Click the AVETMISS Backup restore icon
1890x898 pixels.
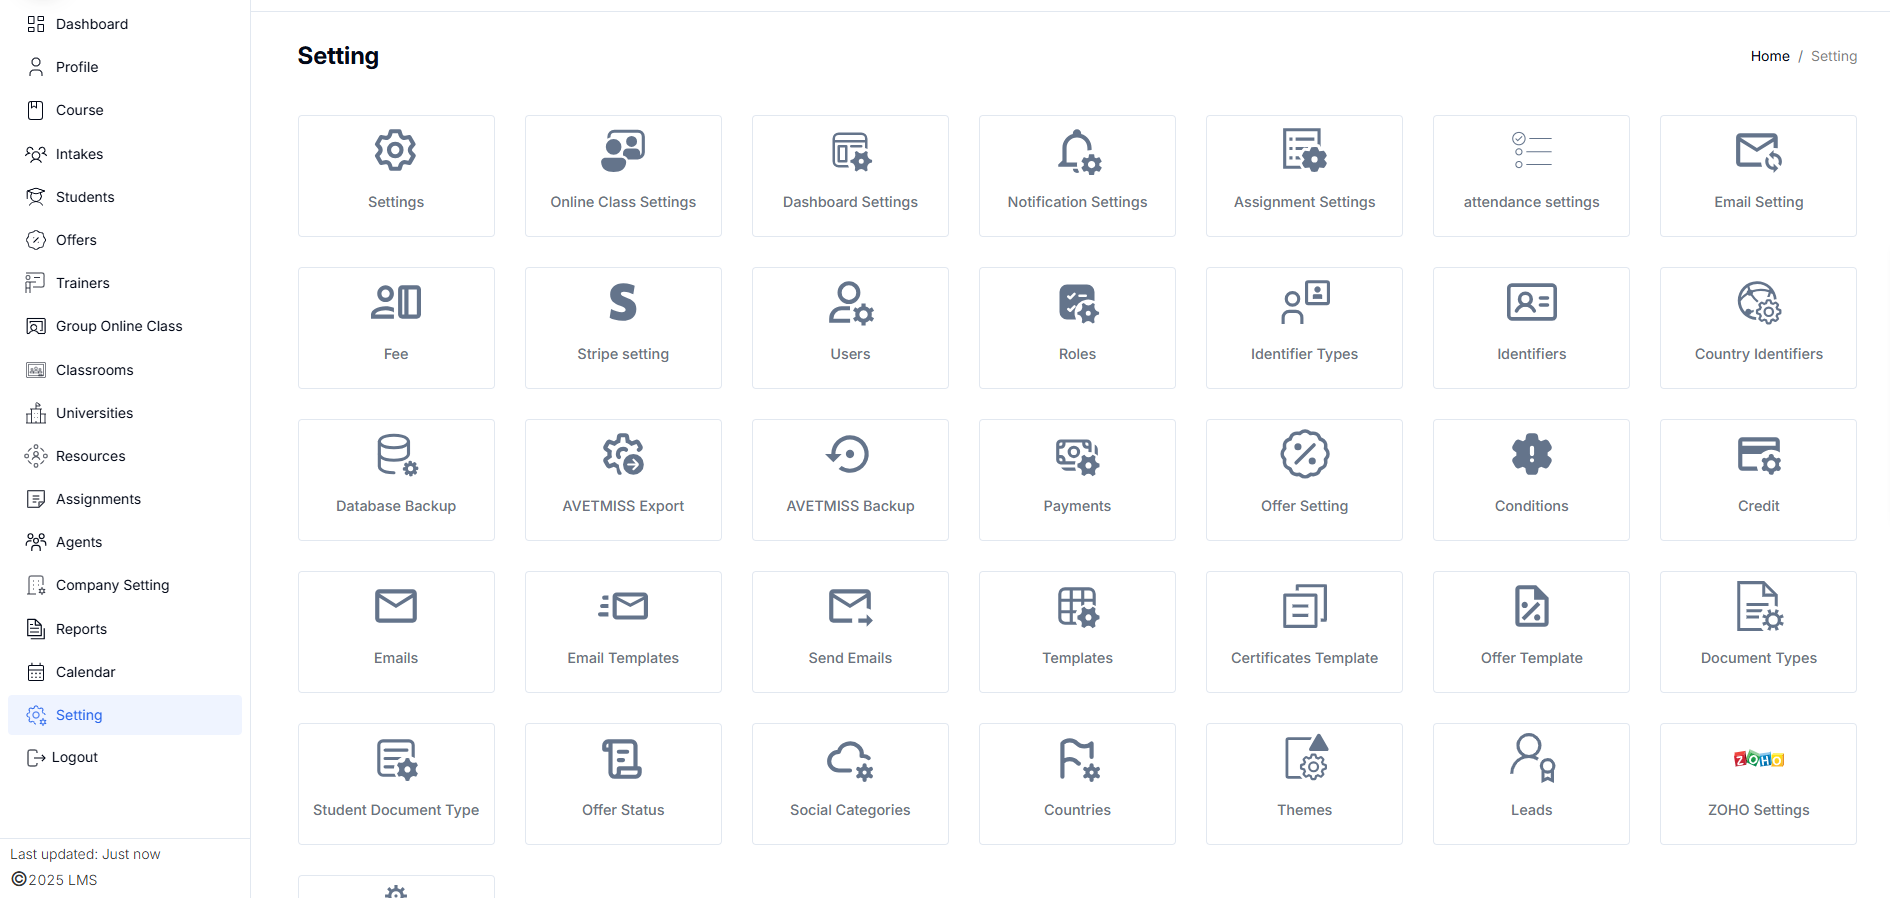pyautogui.click(x=850, y=455)
